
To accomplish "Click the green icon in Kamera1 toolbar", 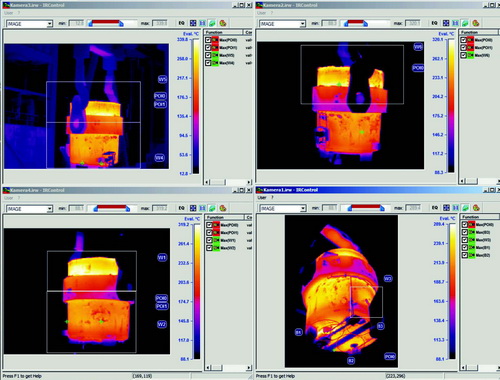I will [465, 208].
